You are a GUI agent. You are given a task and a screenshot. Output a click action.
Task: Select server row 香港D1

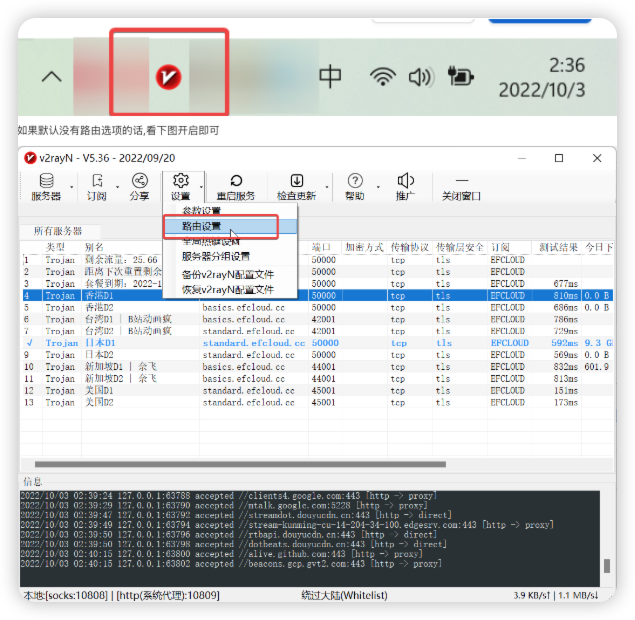point(318,296)
